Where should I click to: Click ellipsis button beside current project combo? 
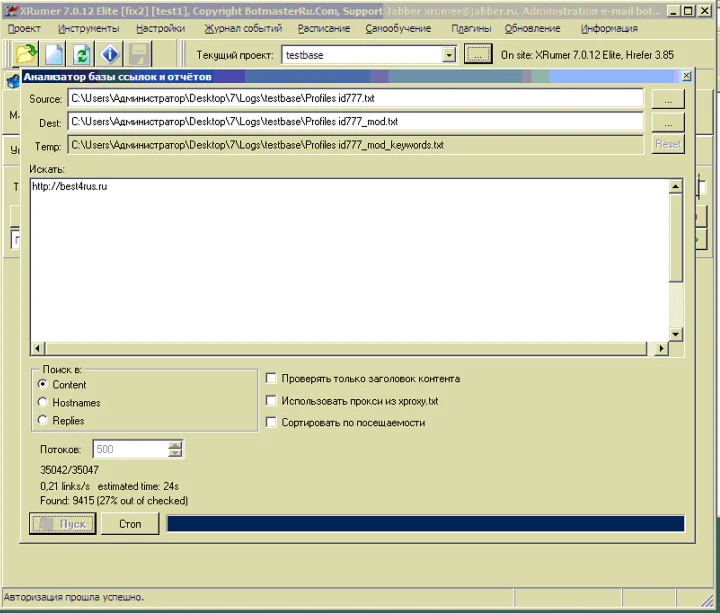click(479, 55)
